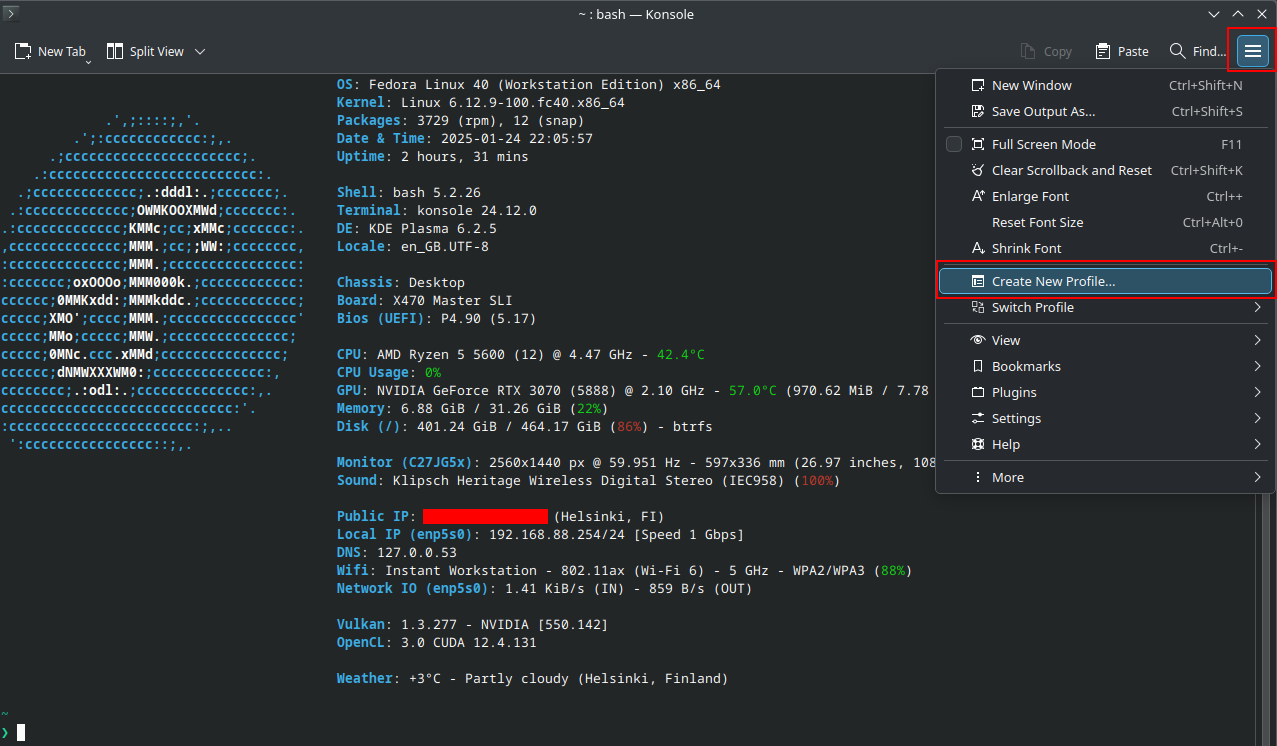The height and width of the screenshot is (746, 1277).
Task: Click the Enlarge Font icon
Action: [978, 196]
